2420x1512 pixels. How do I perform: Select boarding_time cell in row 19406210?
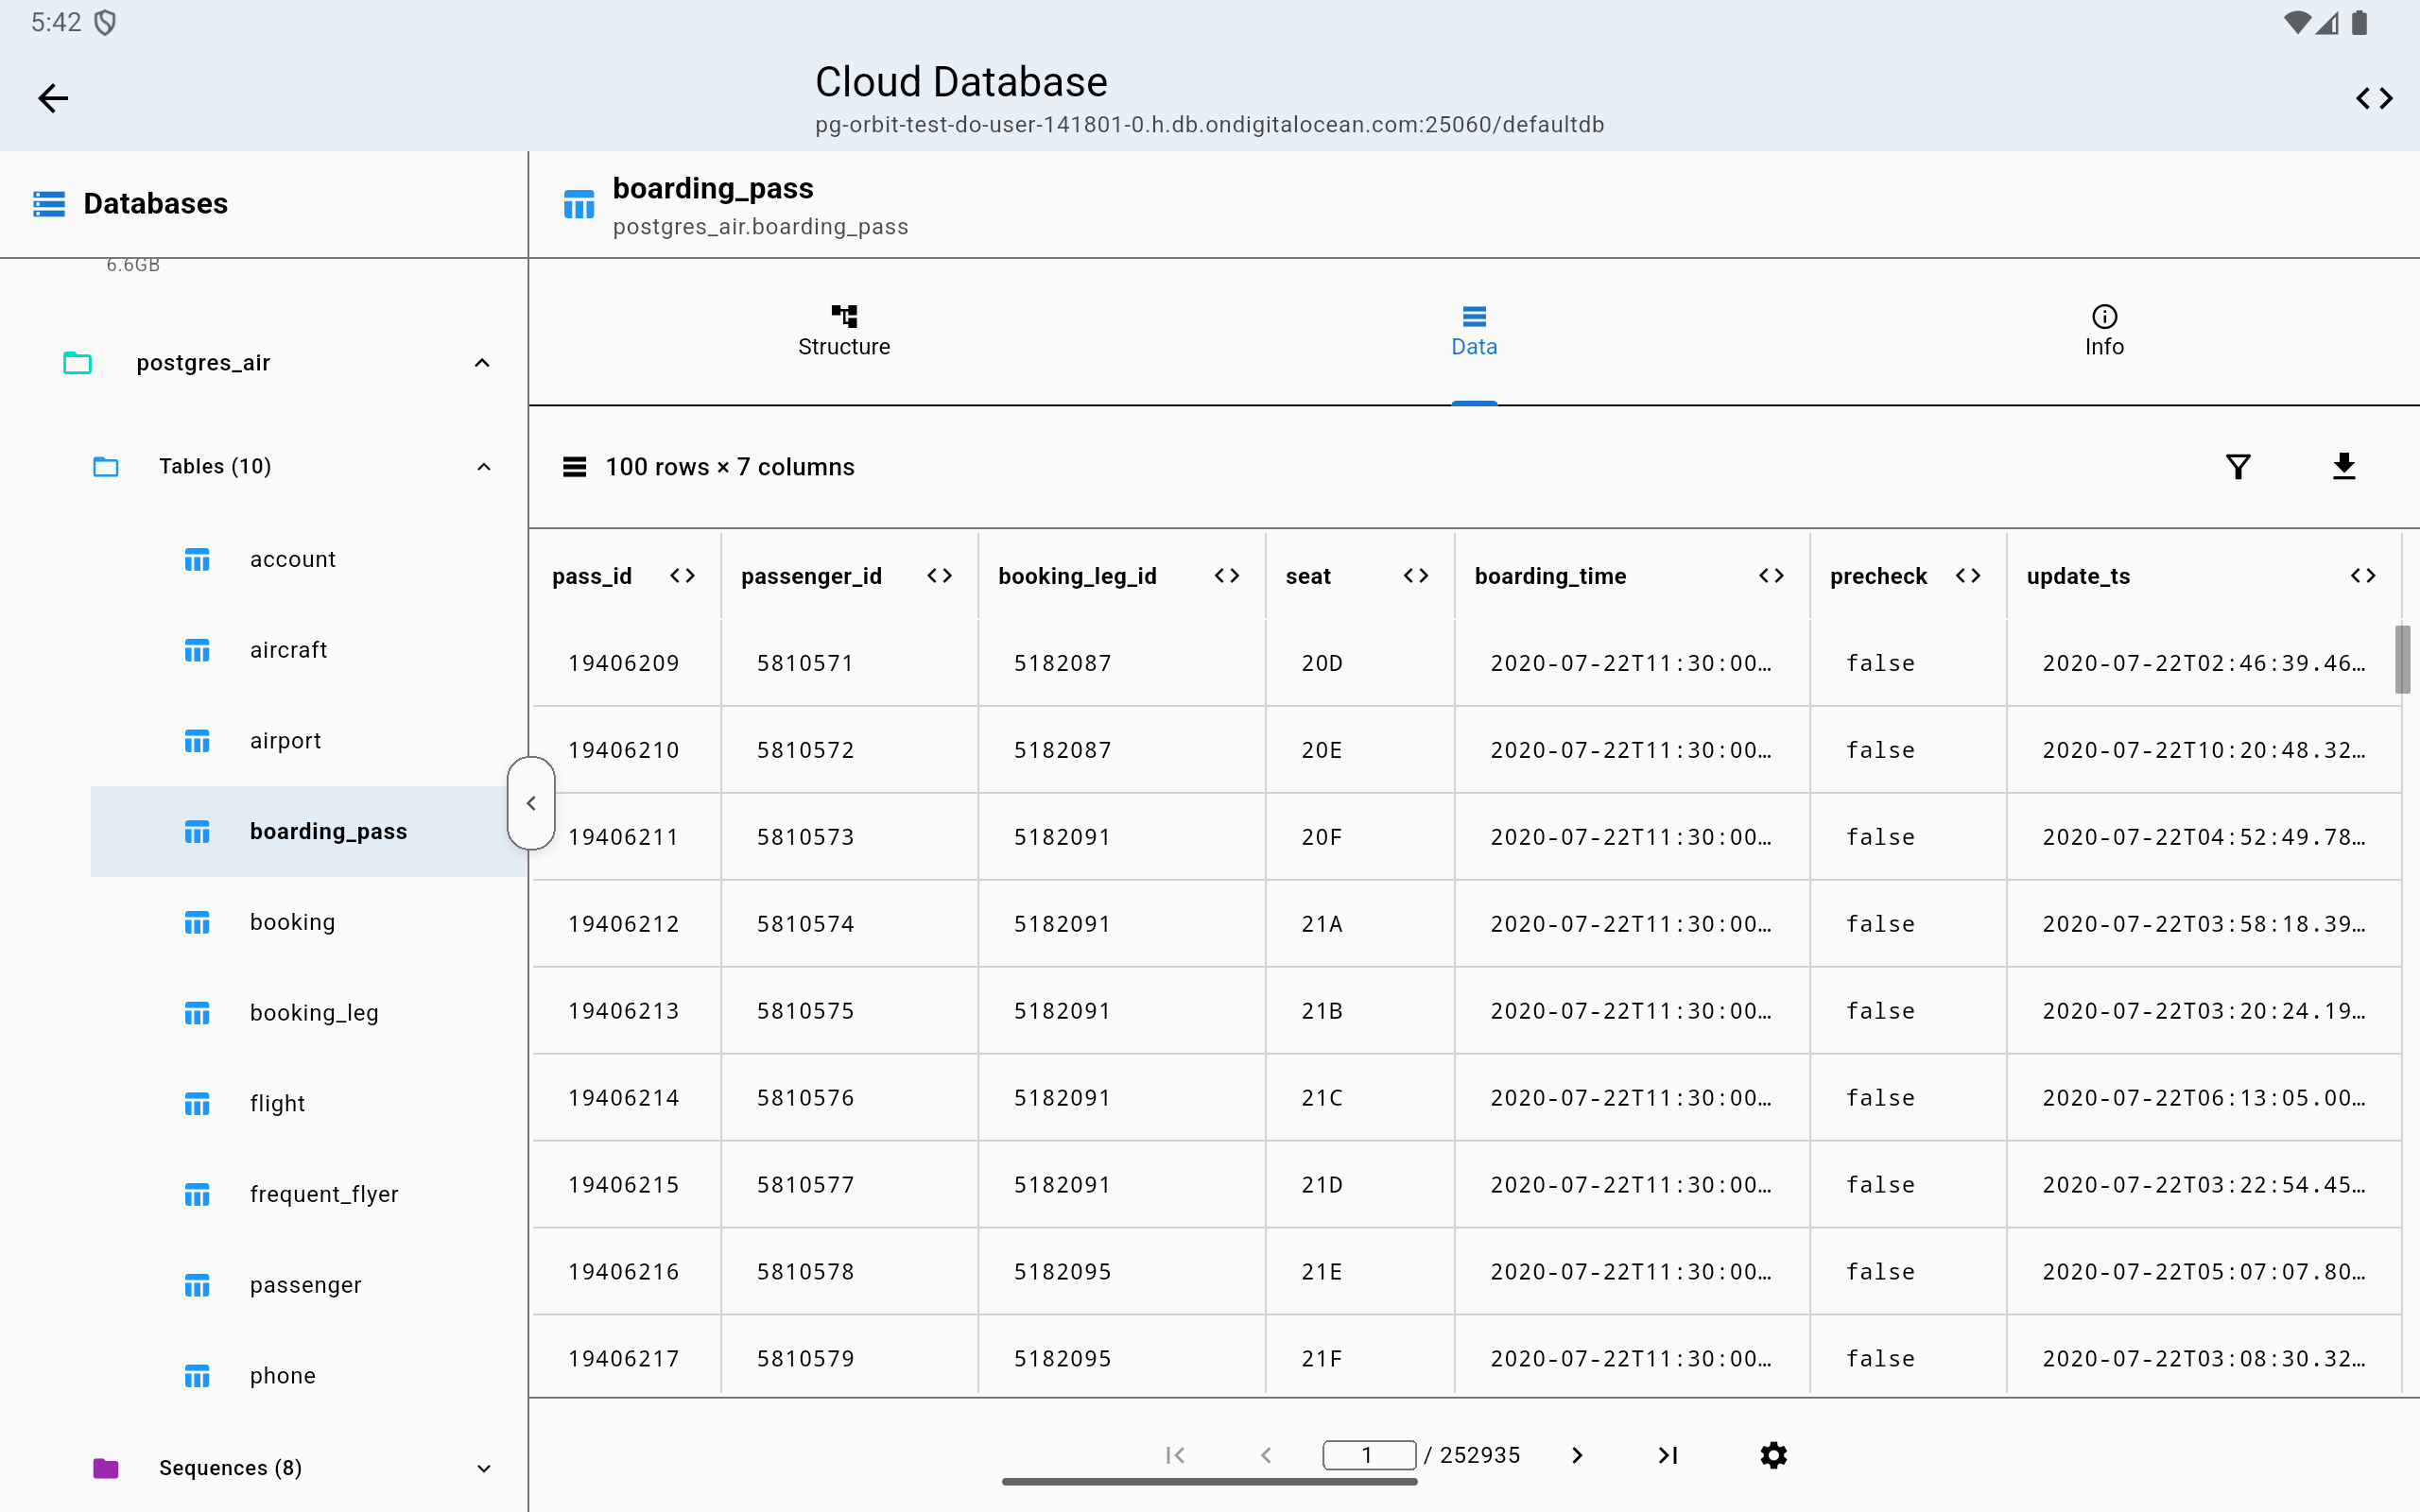tap(1631, 750)
